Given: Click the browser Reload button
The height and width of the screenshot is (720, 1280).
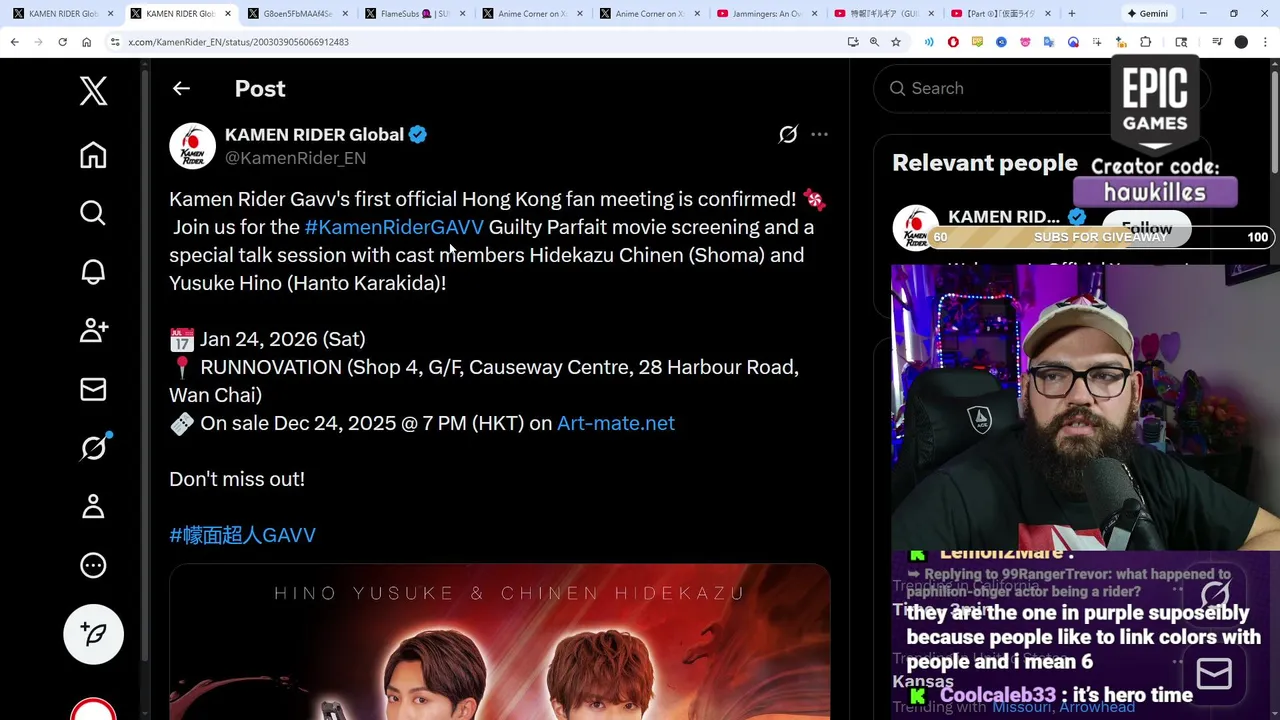Looking at the screenshot, I should [62, 42].
